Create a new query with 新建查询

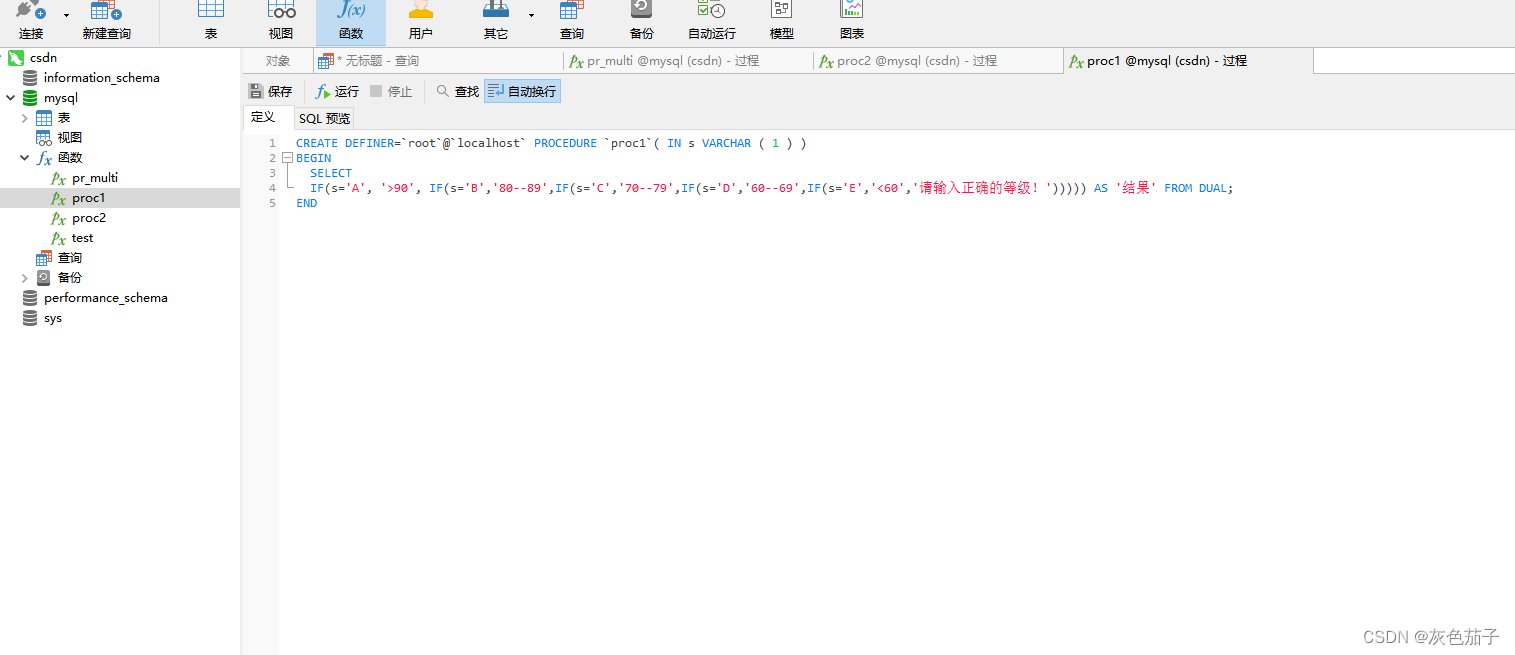(x=106, y=21)
